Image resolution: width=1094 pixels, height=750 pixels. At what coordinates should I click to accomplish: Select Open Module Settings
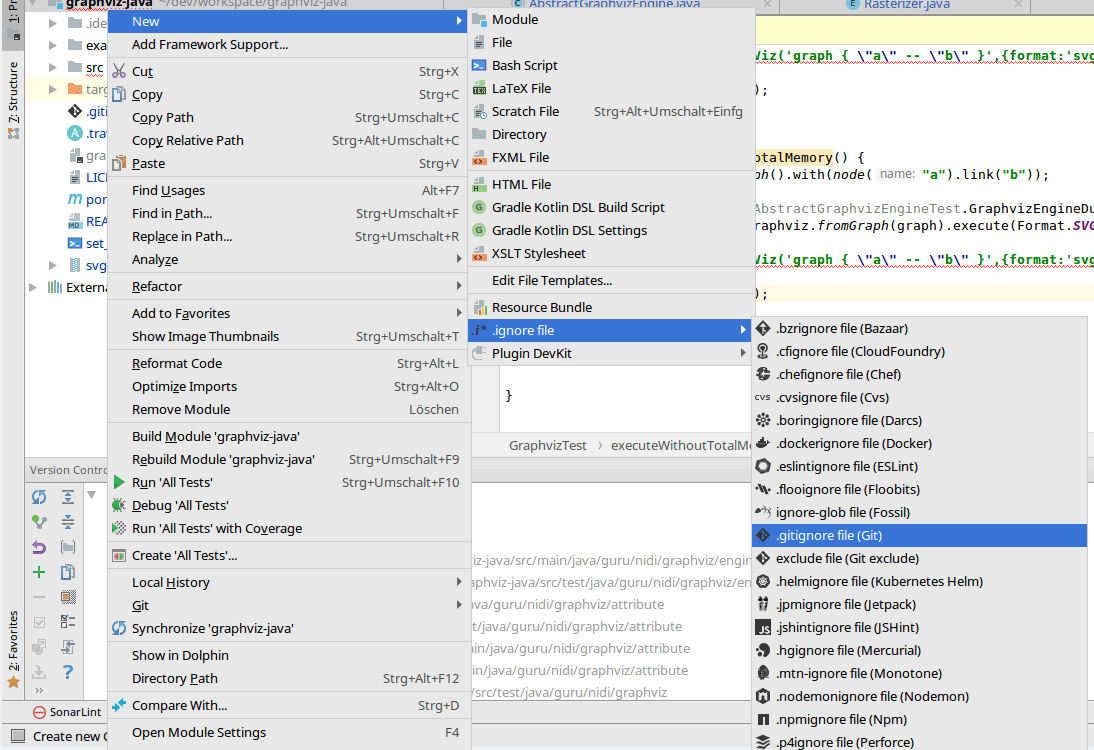point(289,732)
